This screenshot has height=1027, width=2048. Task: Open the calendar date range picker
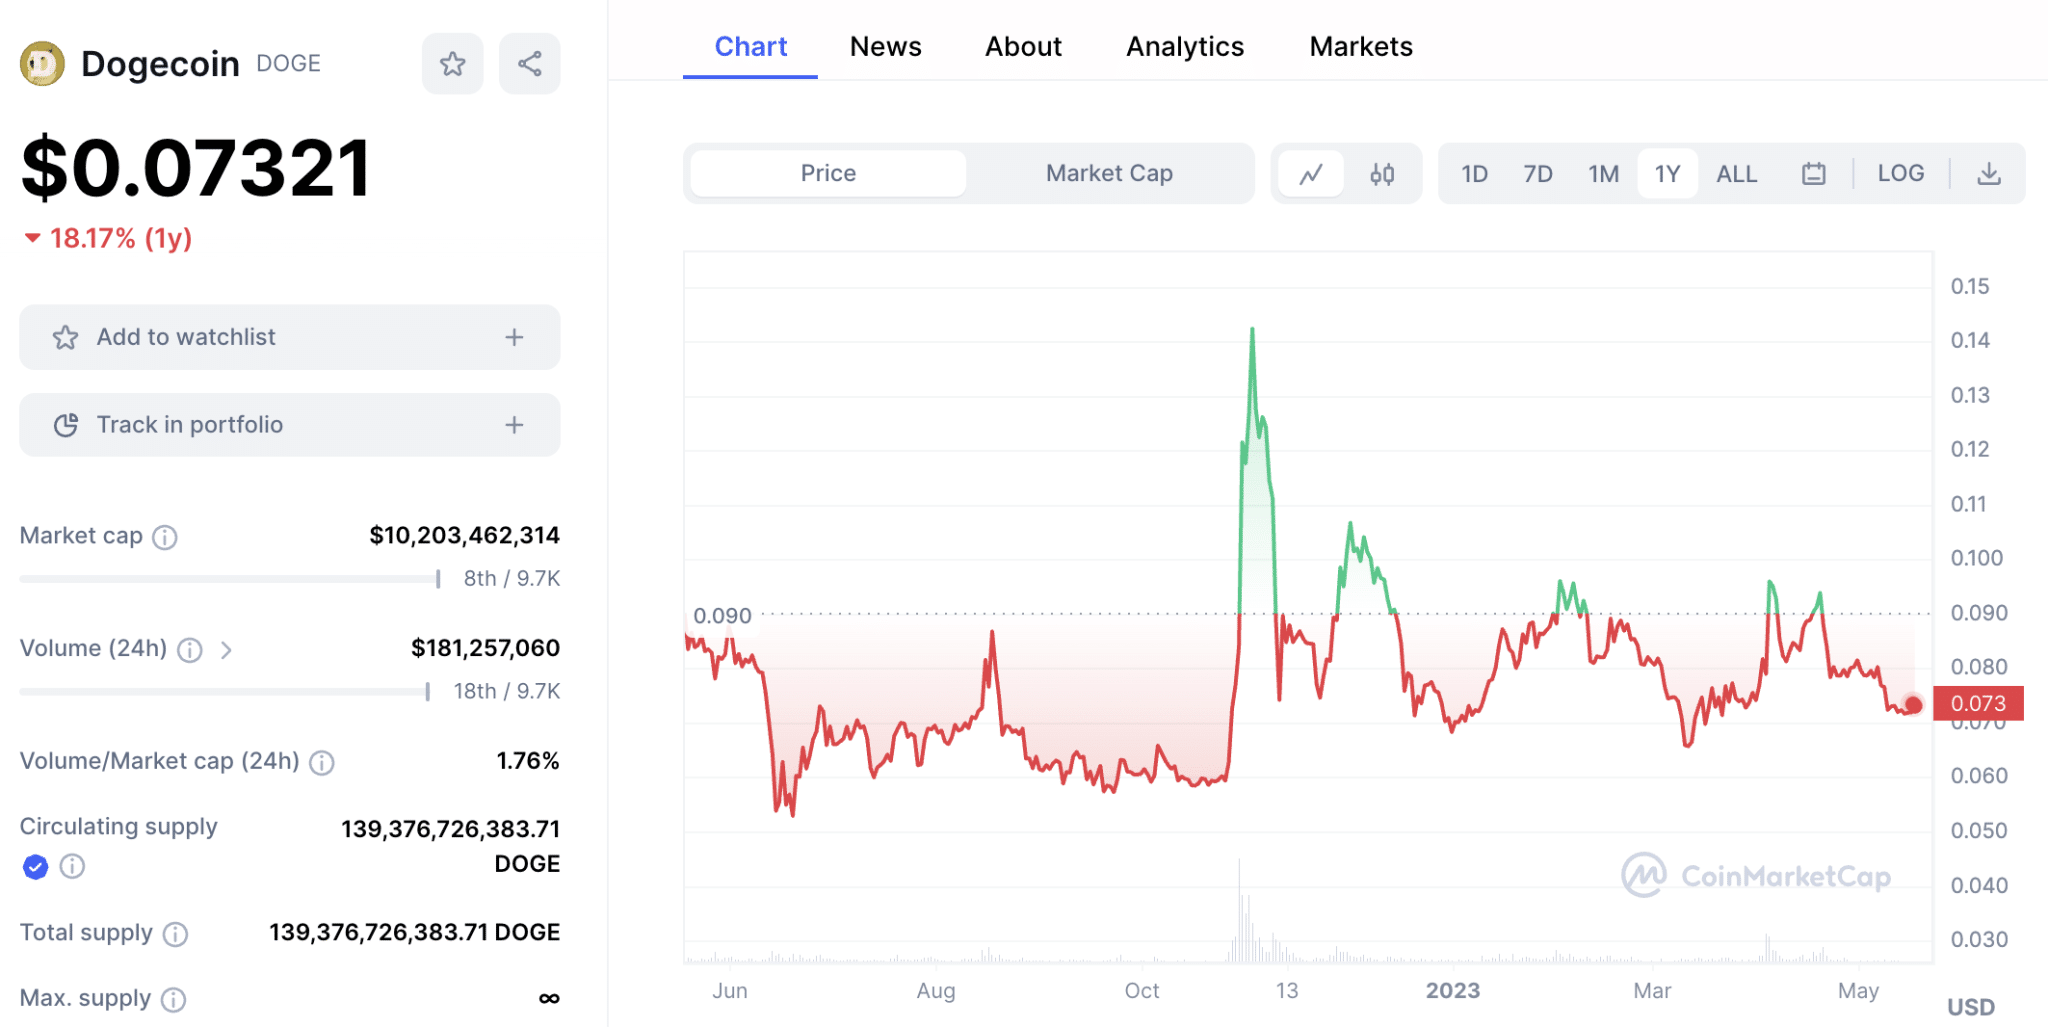tap(1813, 174)
